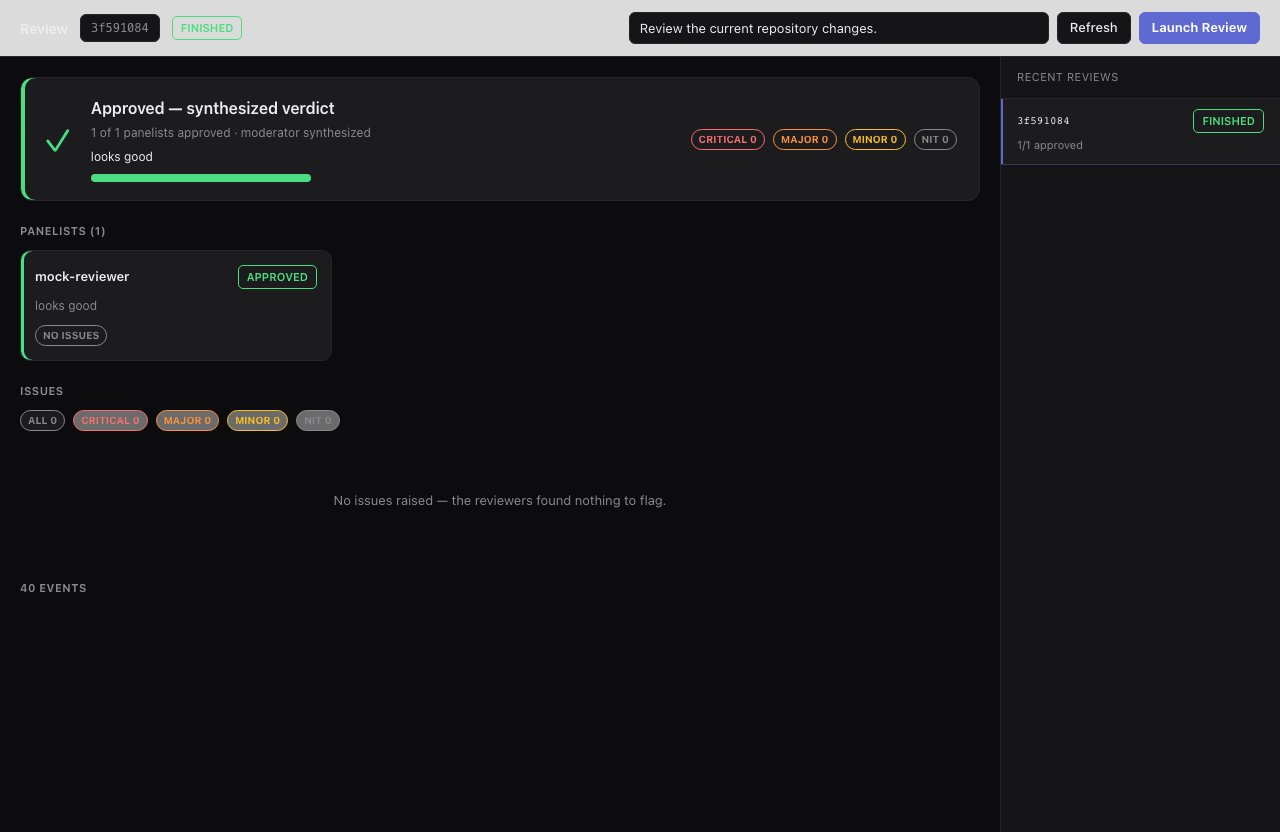Click the green approved checkmark icon

pyautogui.click(x=57, y=140)
